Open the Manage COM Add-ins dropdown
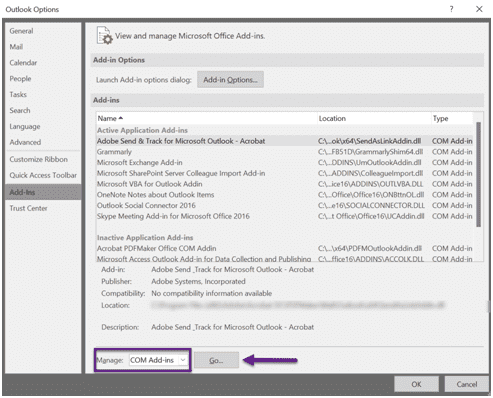 coord(158,360)
